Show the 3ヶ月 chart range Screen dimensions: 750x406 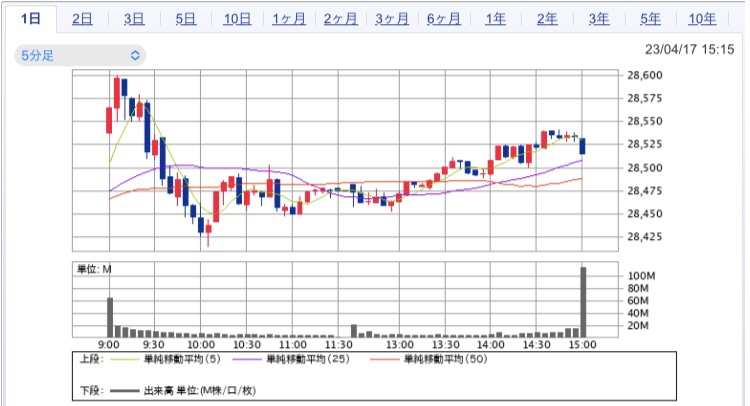click(392, 19)
